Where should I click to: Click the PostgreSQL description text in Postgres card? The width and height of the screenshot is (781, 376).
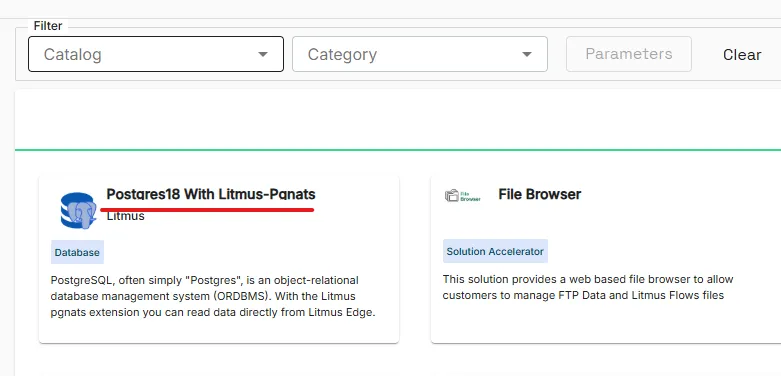click(213, 296)
